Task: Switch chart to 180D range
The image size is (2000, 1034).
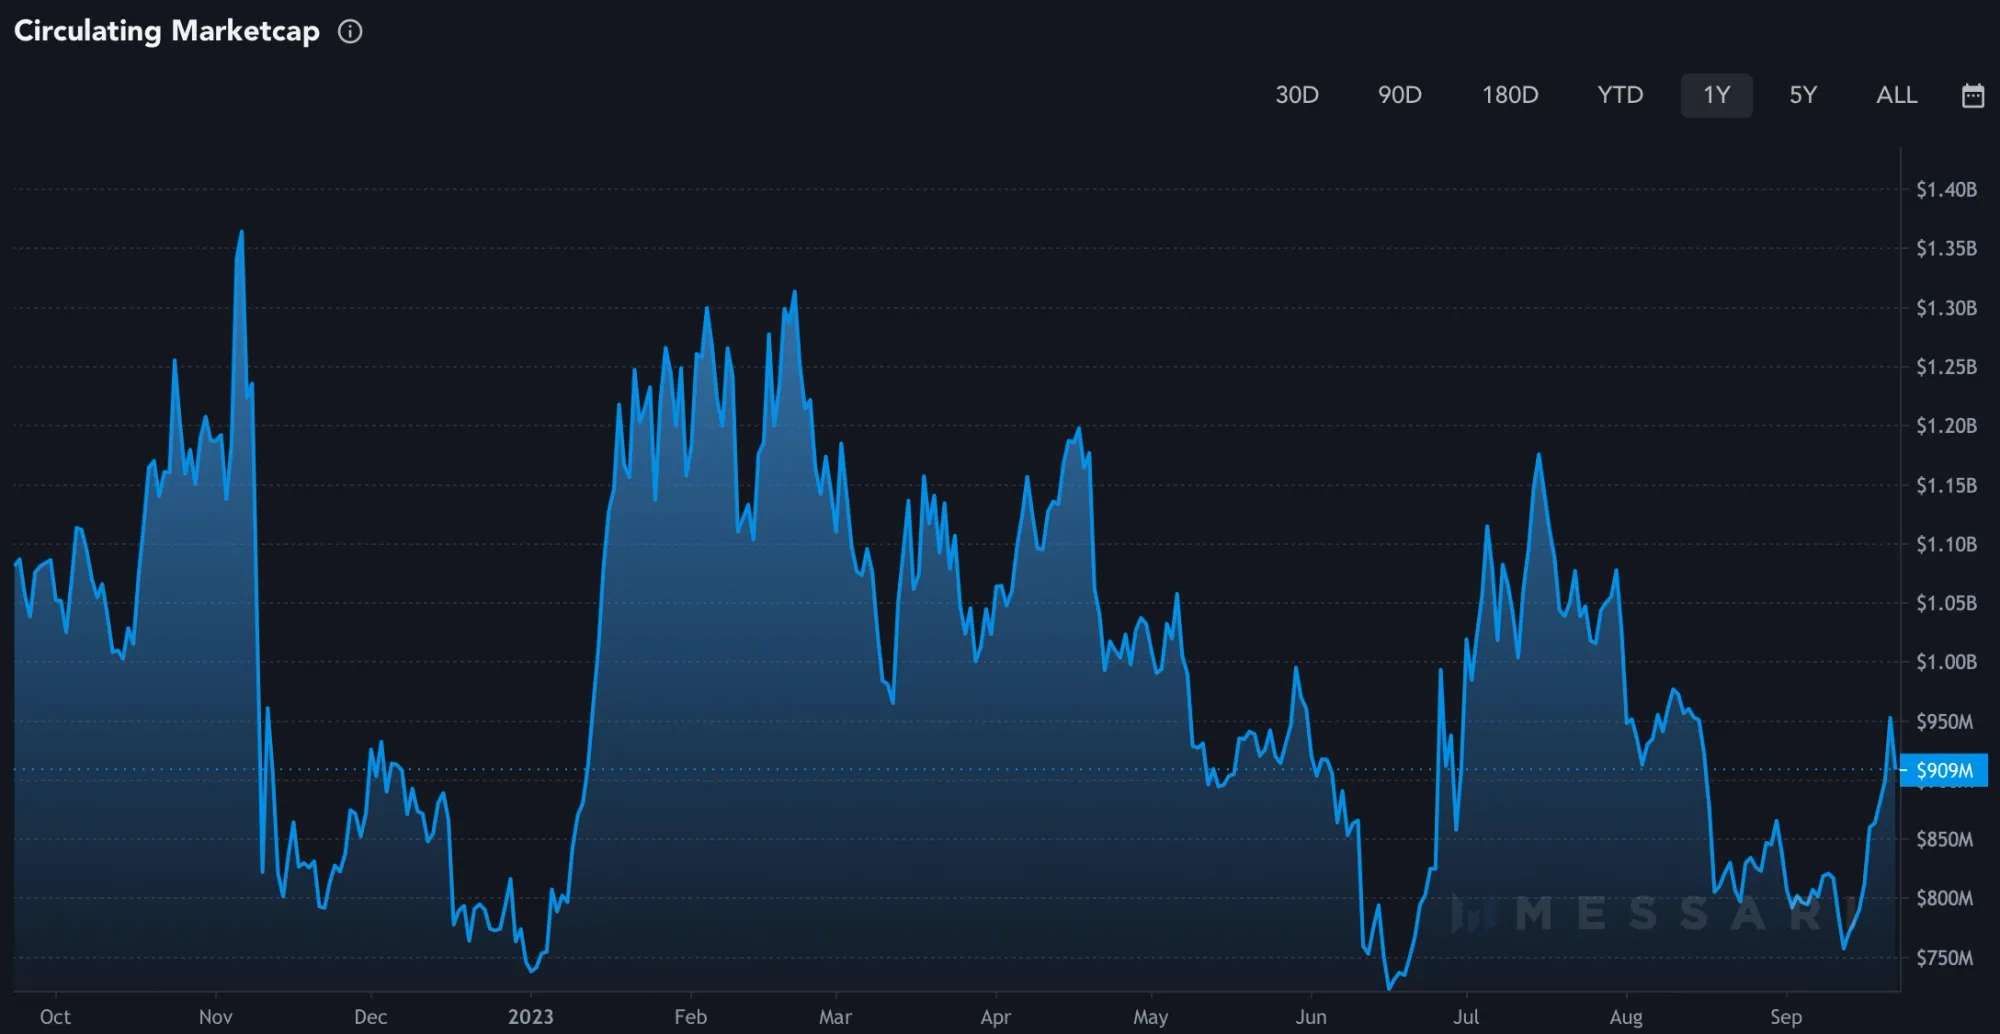Action: pyautogui.click(x=1510, y=95)
